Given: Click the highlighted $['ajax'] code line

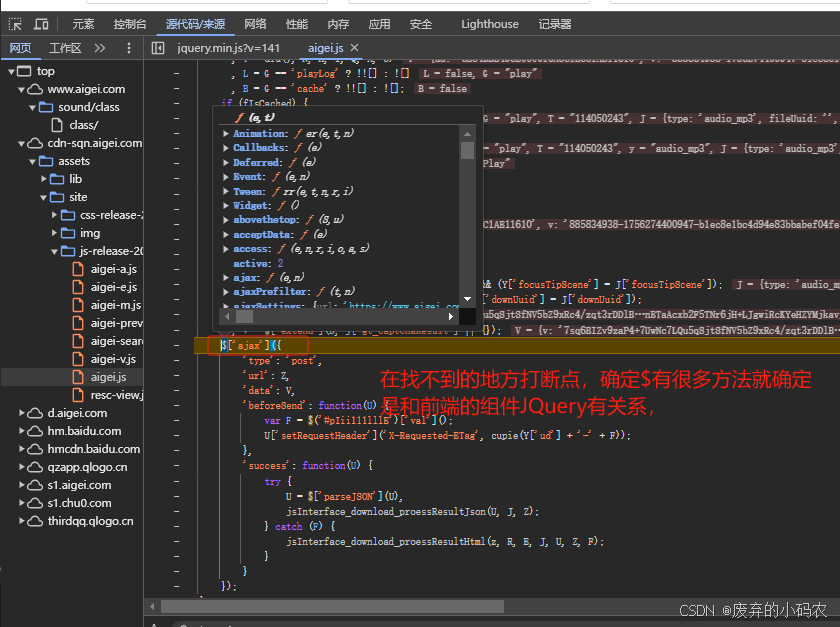Looking at the screenshot, I should (517, 346).
